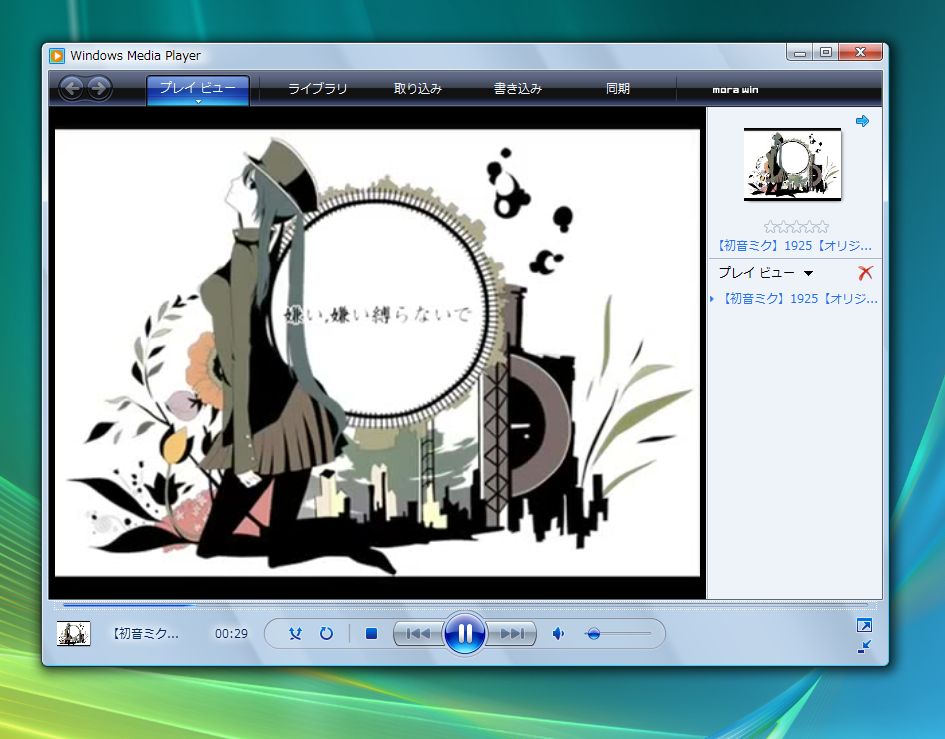Click the Windows Media Player title bar icon
945x739 pixels.
click(x=57, y=56)
